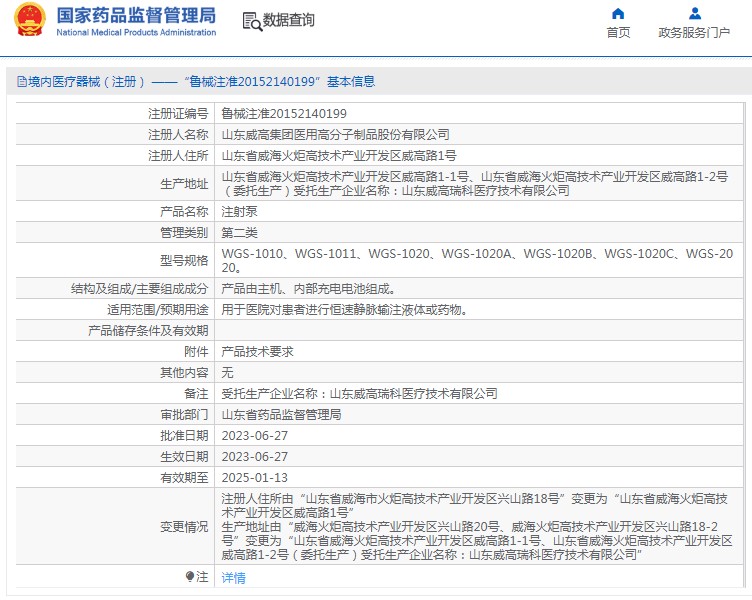Select 山东威高集团医用高分子制品股份有限公司 text

pyautogui.click(x=335, y=135)
